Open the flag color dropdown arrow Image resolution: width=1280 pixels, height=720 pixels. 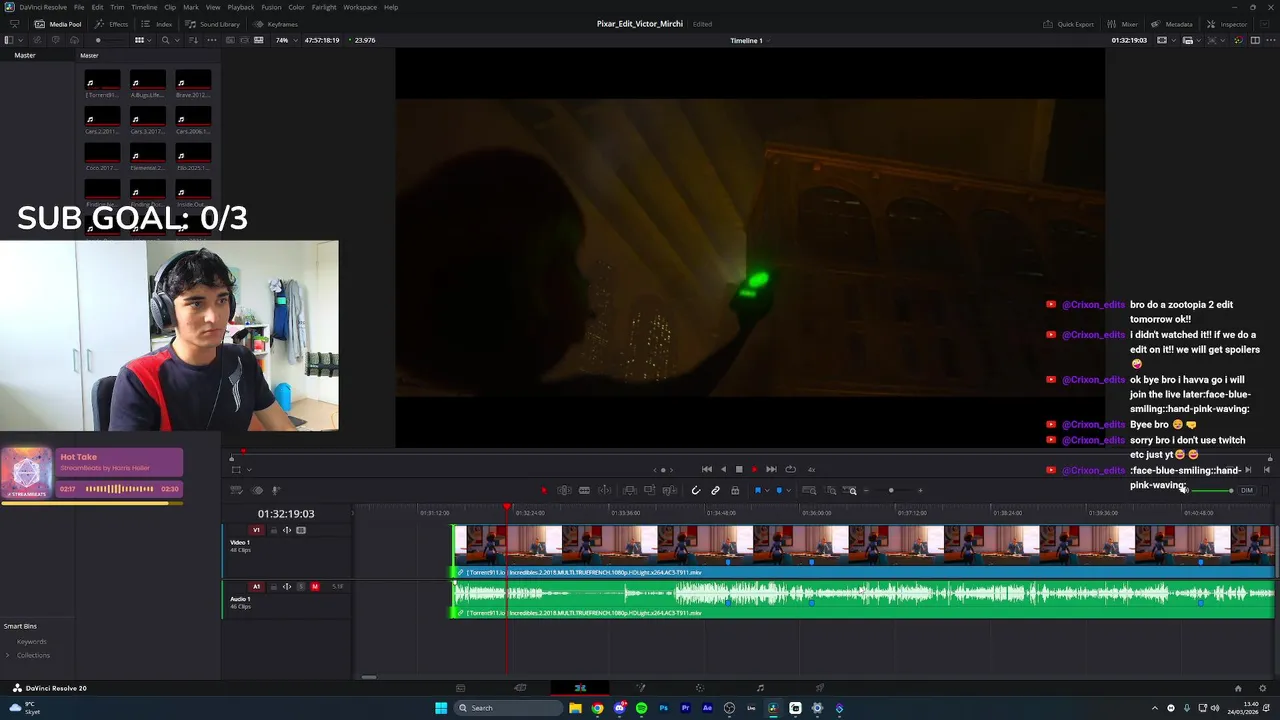(x=767, y=490)
